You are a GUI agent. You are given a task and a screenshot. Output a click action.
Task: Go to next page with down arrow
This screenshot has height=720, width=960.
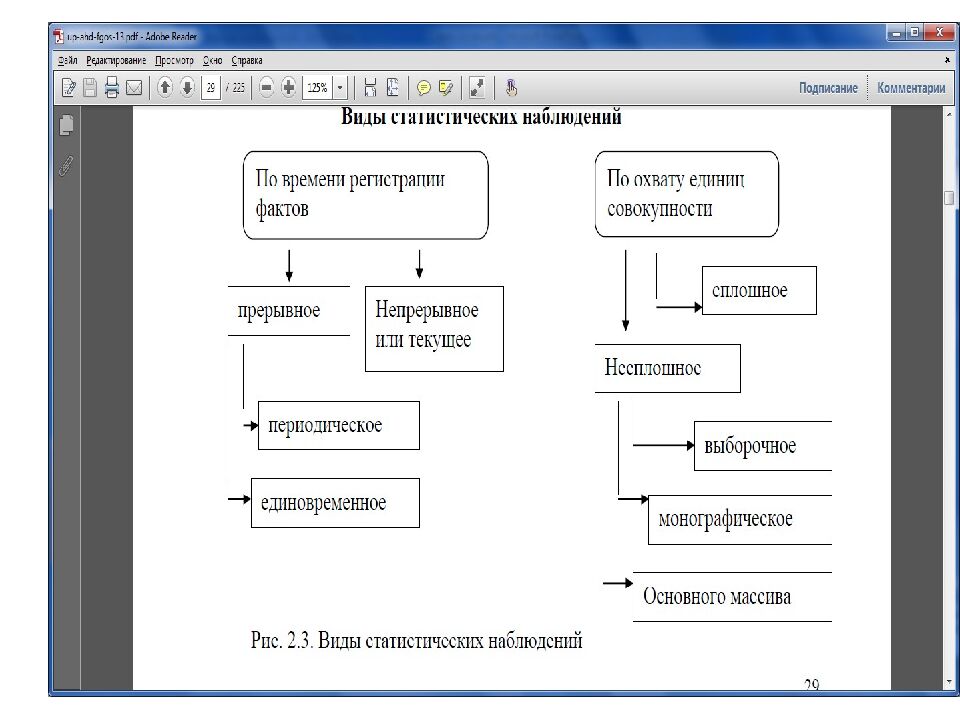(186, 87)
